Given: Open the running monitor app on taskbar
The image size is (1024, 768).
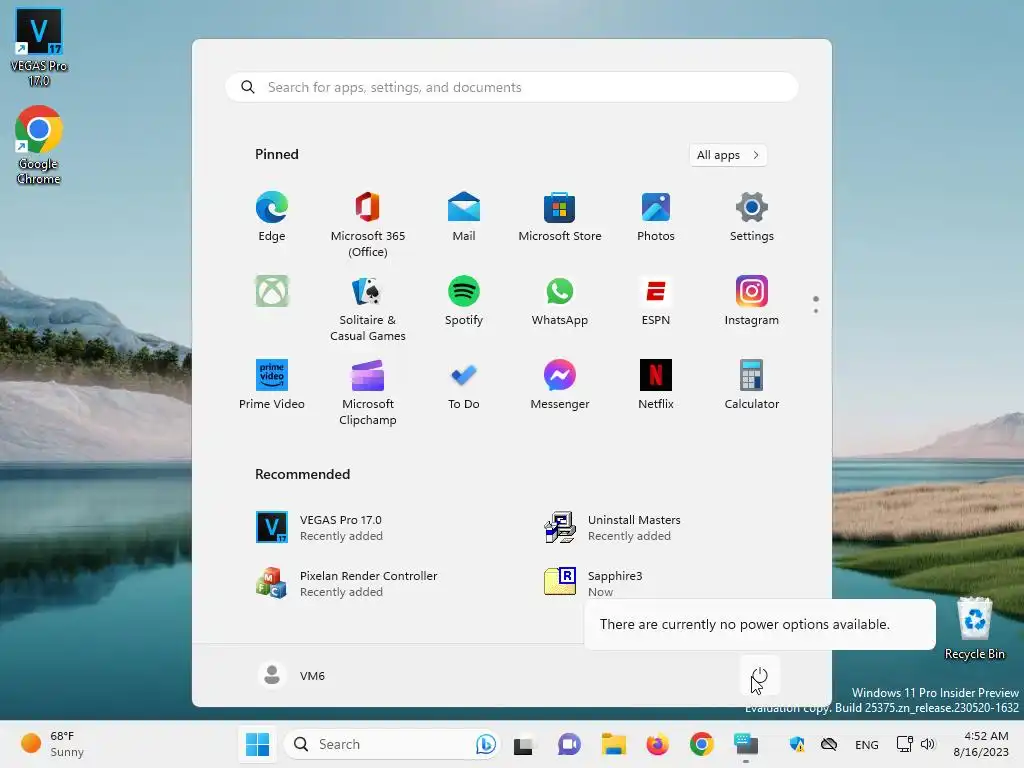Looking at the screenshot, I should (746, 744).
